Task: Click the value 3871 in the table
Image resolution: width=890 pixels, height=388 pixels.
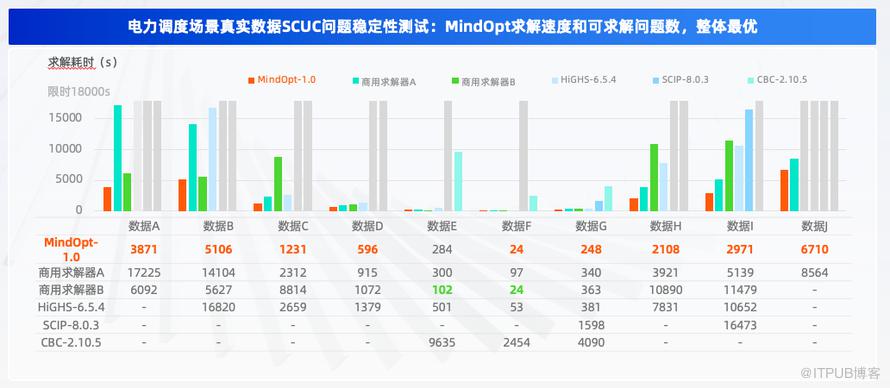Action: coord(144,250)
